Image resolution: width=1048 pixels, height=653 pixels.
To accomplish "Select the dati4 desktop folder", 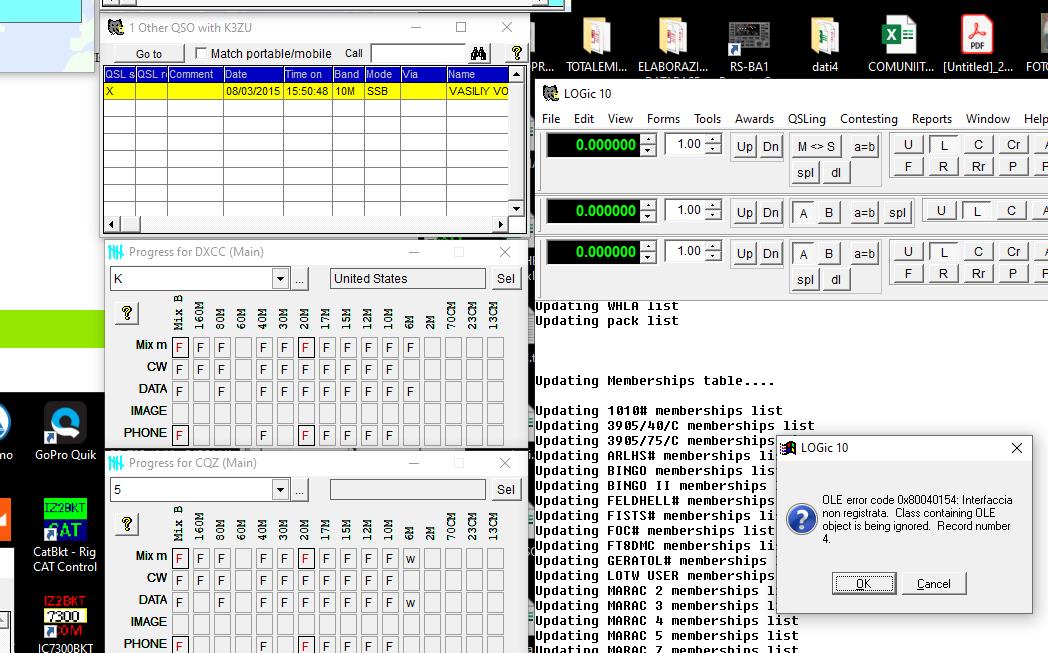I will tap(825, 45).
